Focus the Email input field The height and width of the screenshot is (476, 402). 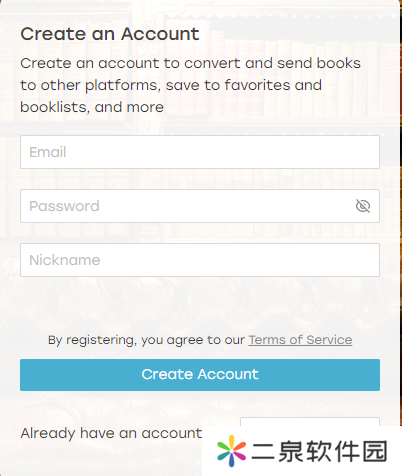200,152
